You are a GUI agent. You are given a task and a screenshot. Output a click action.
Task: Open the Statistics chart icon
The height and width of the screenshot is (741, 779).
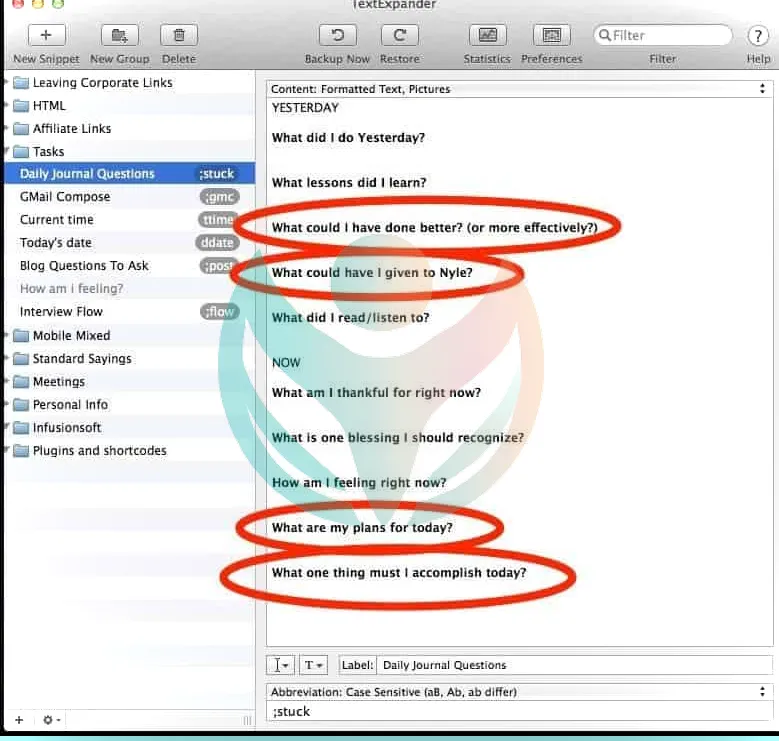click(487, 35)
